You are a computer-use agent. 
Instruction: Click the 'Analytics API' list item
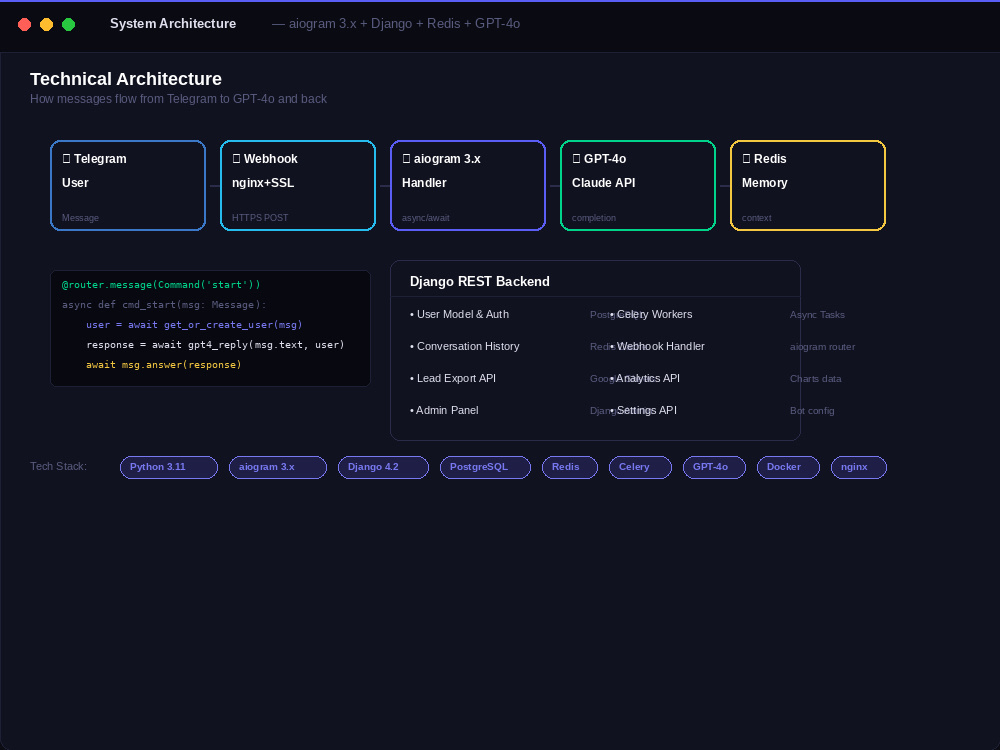pyautogui.click(x=645, y=378)
